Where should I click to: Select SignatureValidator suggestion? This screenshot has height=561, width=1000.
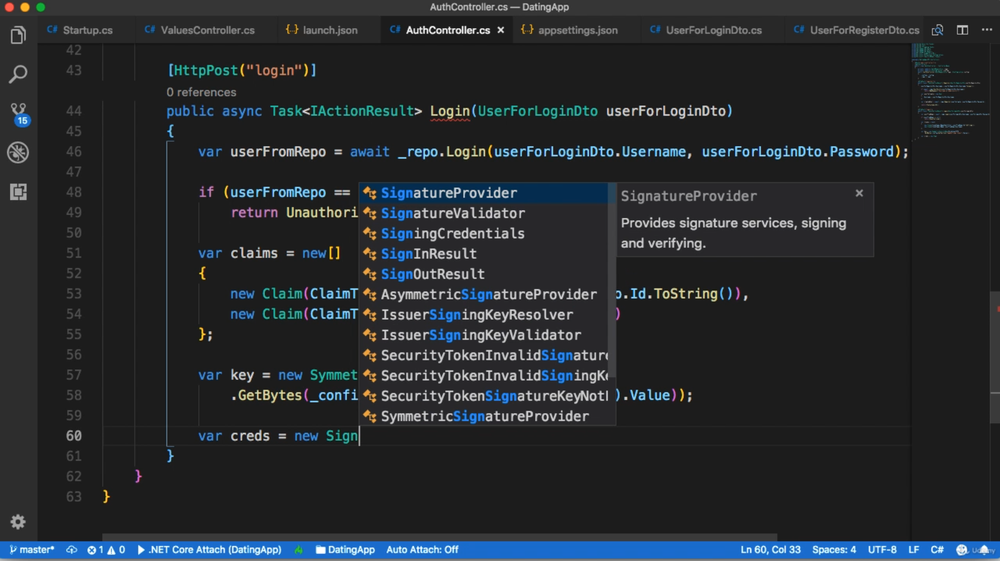pyautogui.click(x=484, y=214)
